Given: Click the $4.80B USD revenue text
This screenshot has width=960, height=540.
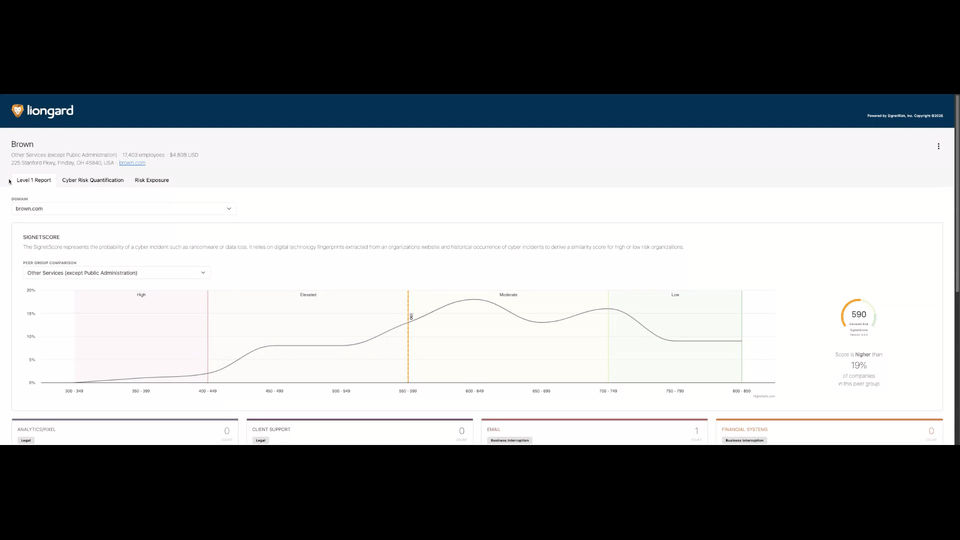Looking at the screenshot, I should coord(184,155).
